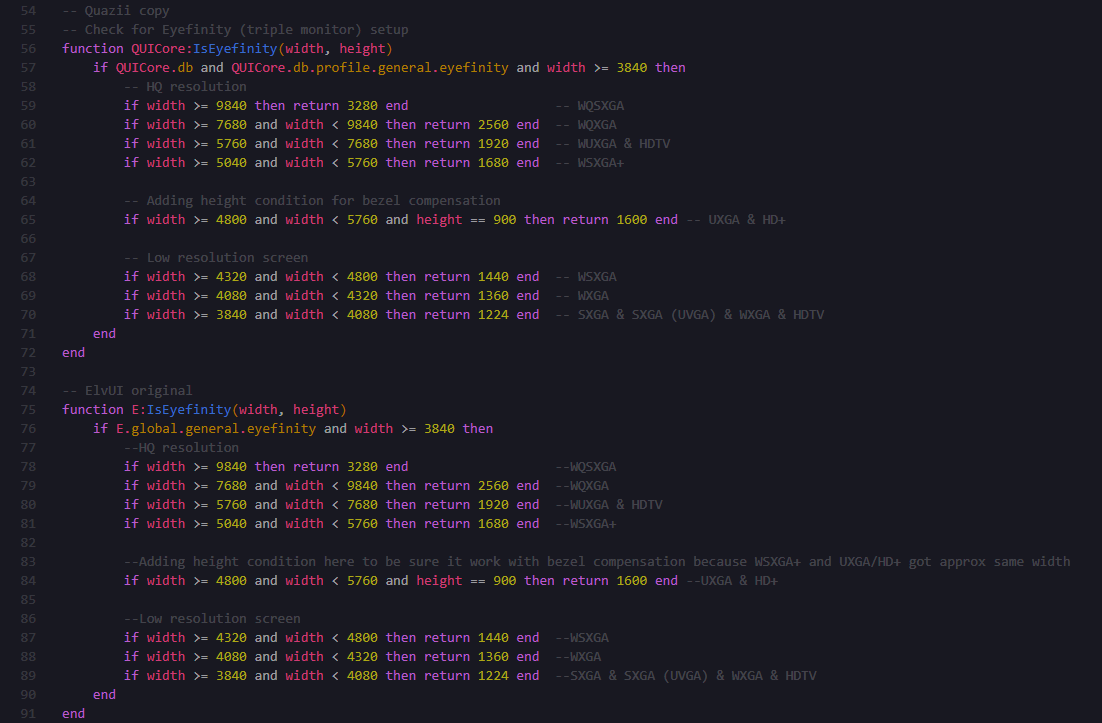This screenshot has height=723, width=1102.
Task: Click value 1680 on line 62
Action: (x=493, y=162)
